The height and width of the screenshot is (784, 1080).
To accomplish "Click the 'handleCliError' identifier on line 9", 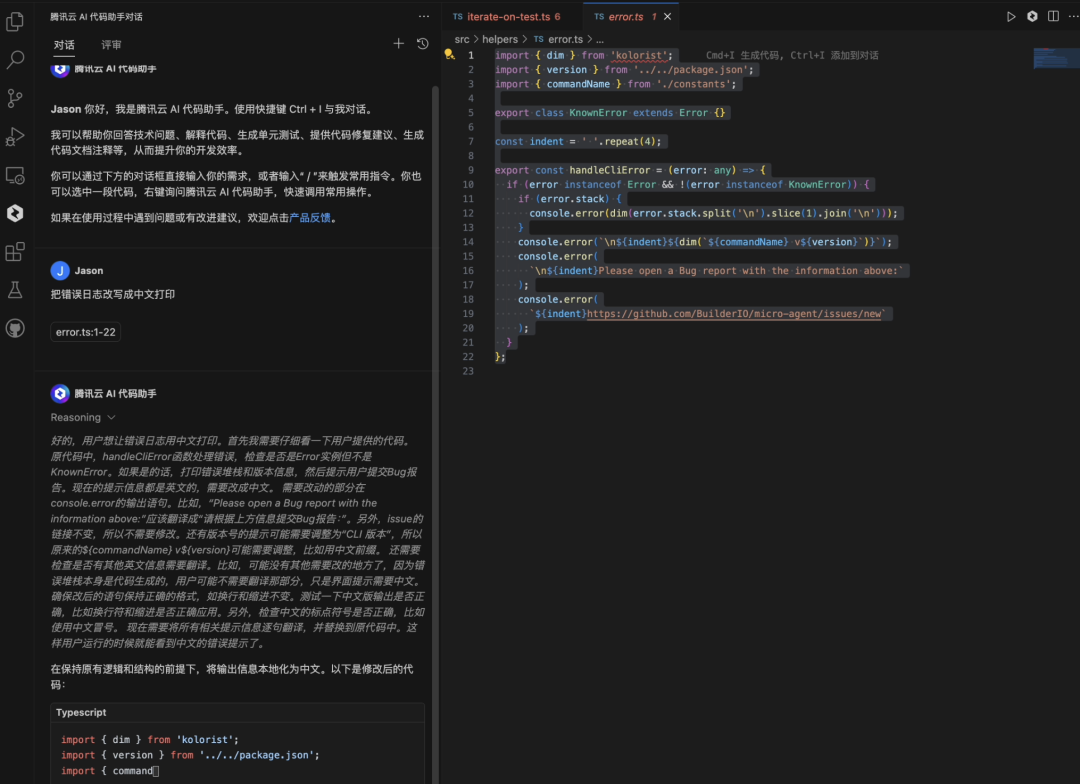I will tap(610, 170).
